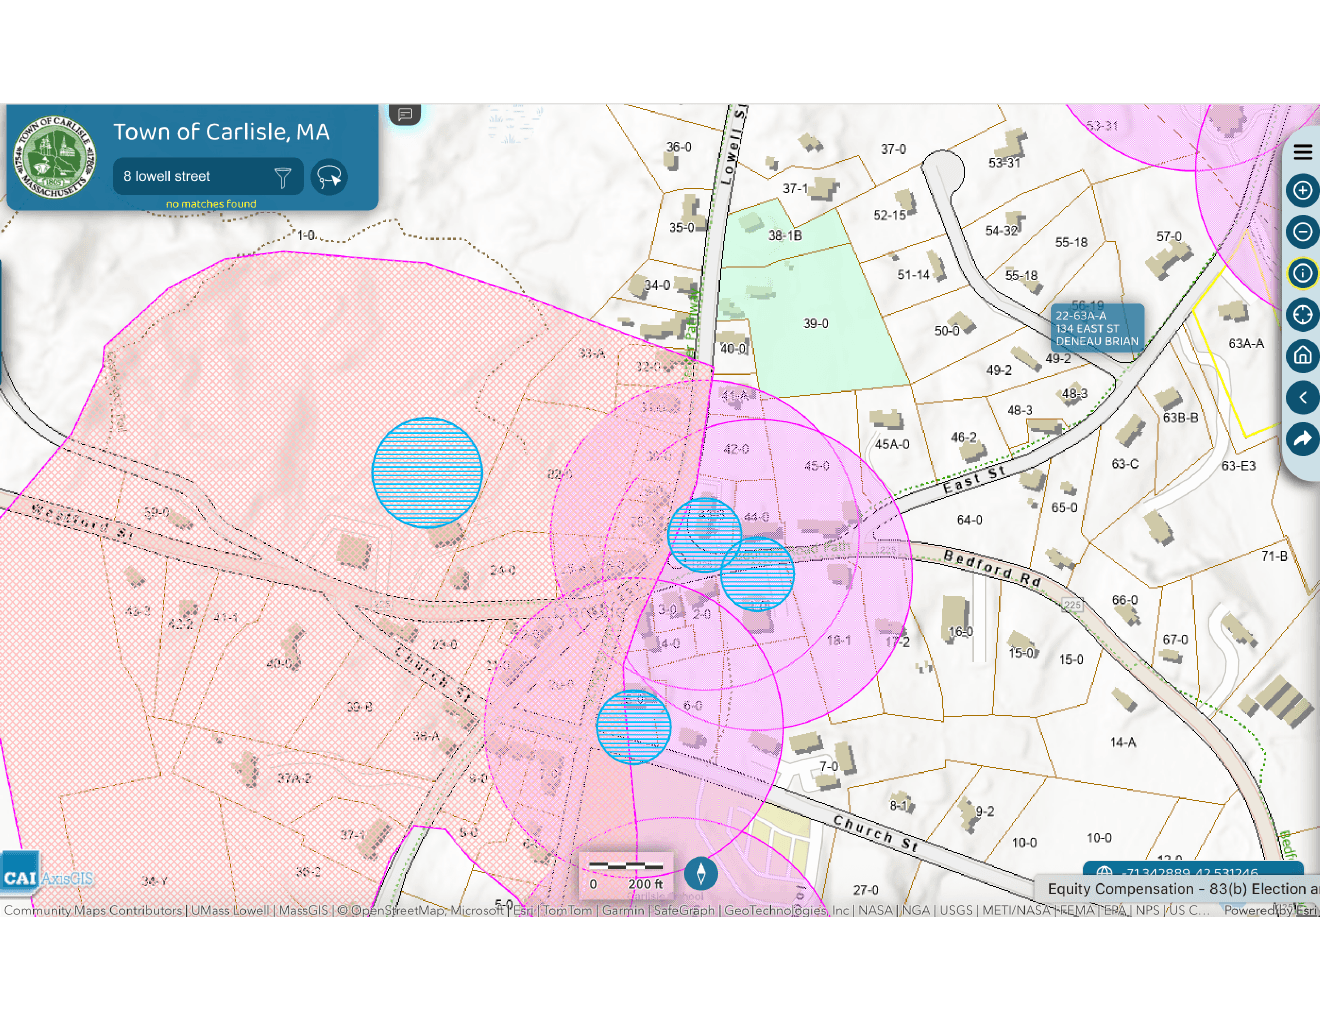Select parcel labeled 64-0
Screen dimensions: 1320x1020
[969, 521]
